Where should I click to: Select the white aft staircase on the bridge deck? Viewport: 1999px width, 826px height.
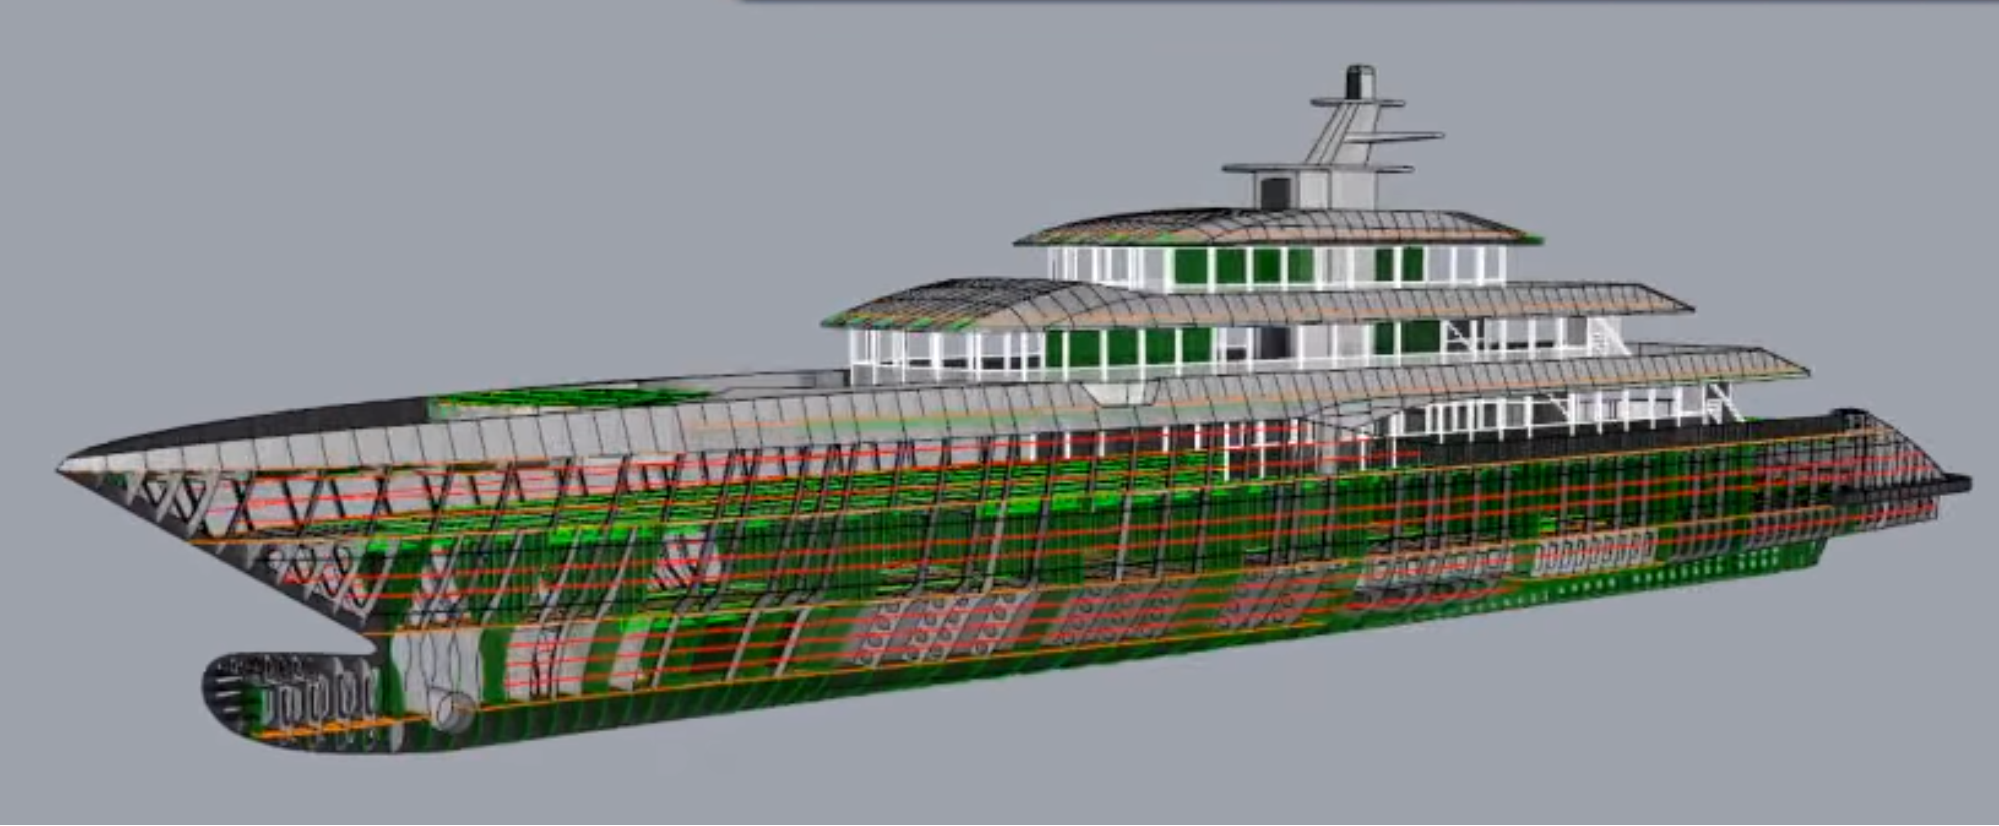tap(1603, 335)
